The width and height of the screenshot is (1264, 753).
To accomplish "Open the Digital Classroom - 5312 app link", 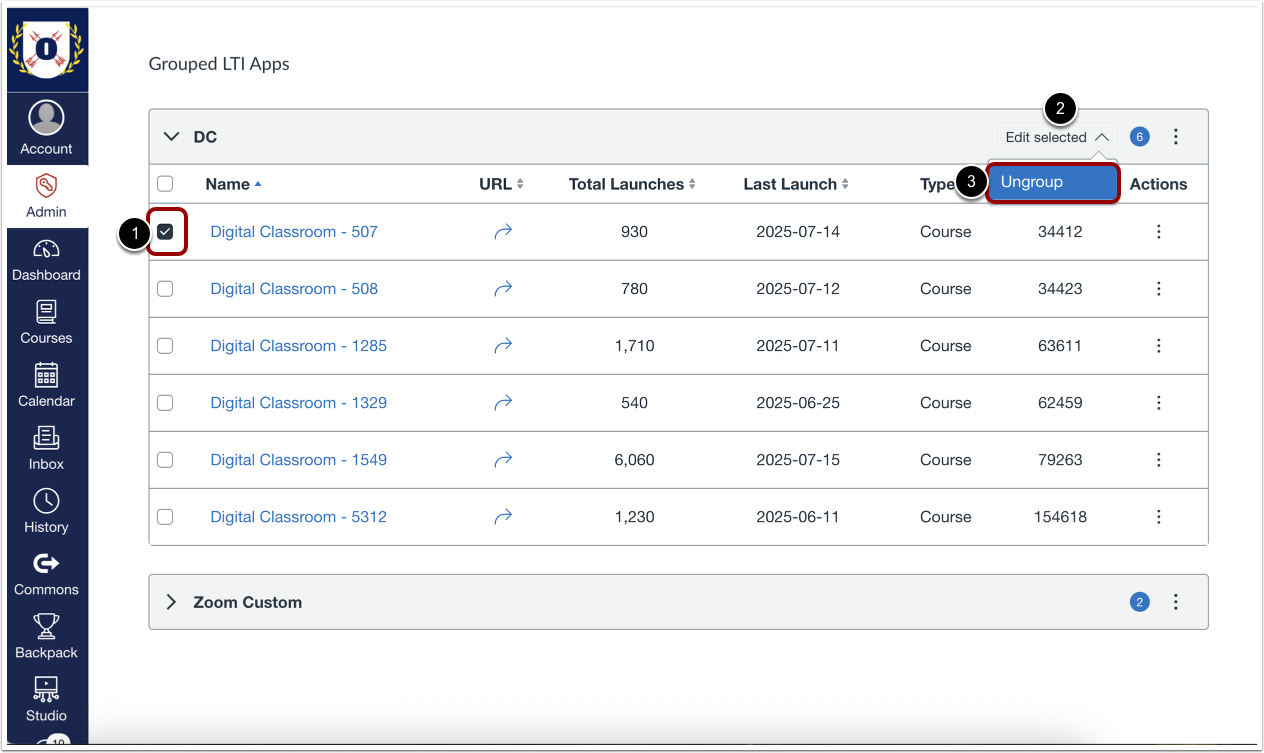I will 298,516.
